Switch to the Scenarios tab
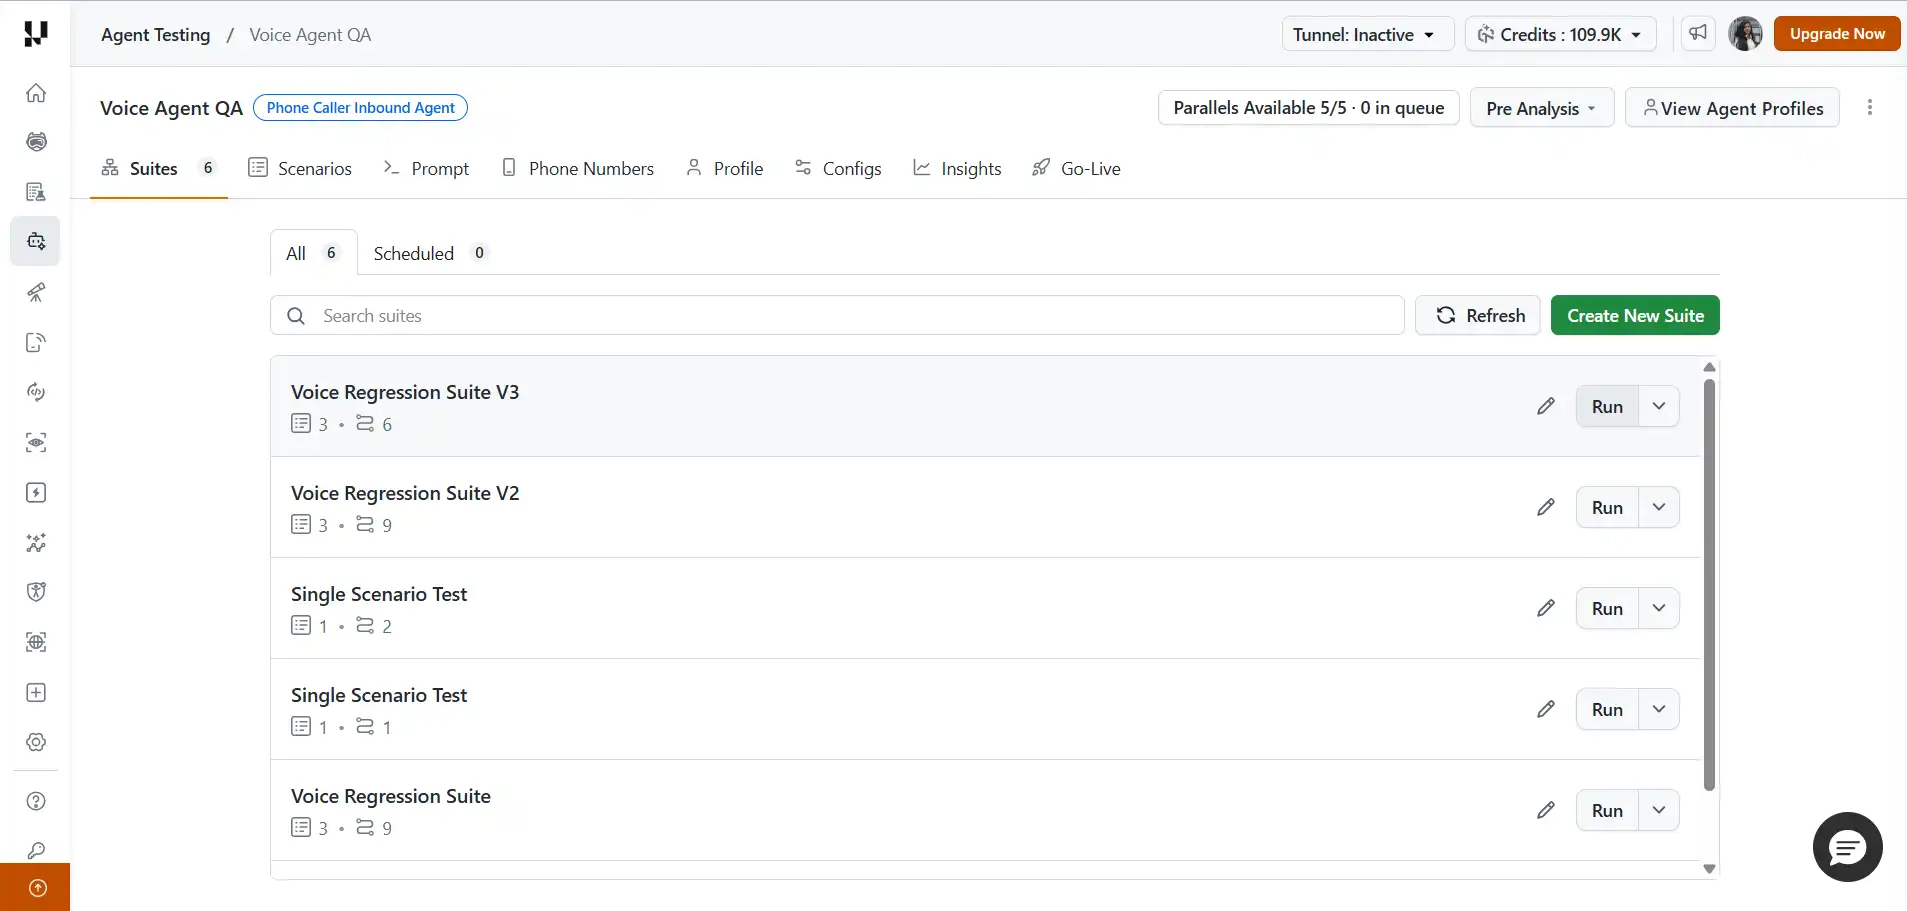The image size is (1907, 911). coord(300,168)
